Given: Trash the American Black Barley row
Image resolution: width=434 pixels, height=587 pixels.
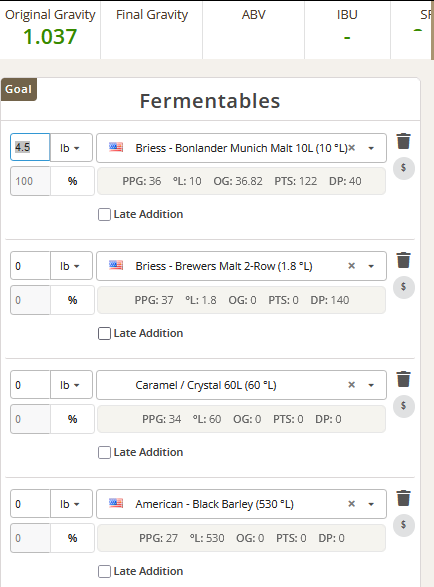Looking at the screenshot, I should 404,498.
